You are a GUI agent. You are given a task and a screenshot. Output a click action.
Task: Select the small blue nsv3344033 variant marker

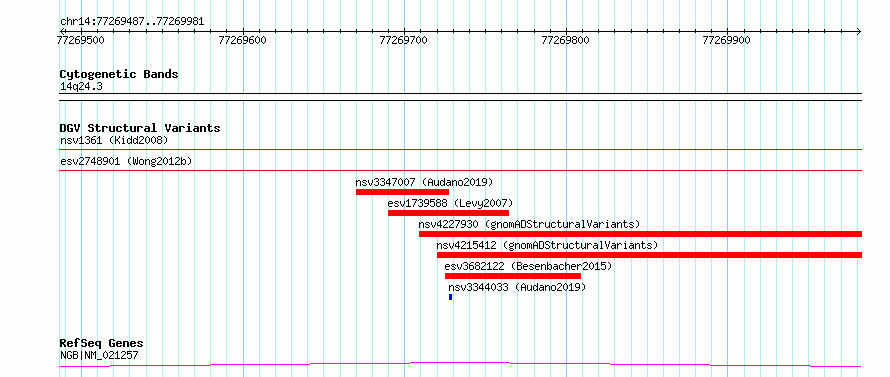tap(451, 297)
